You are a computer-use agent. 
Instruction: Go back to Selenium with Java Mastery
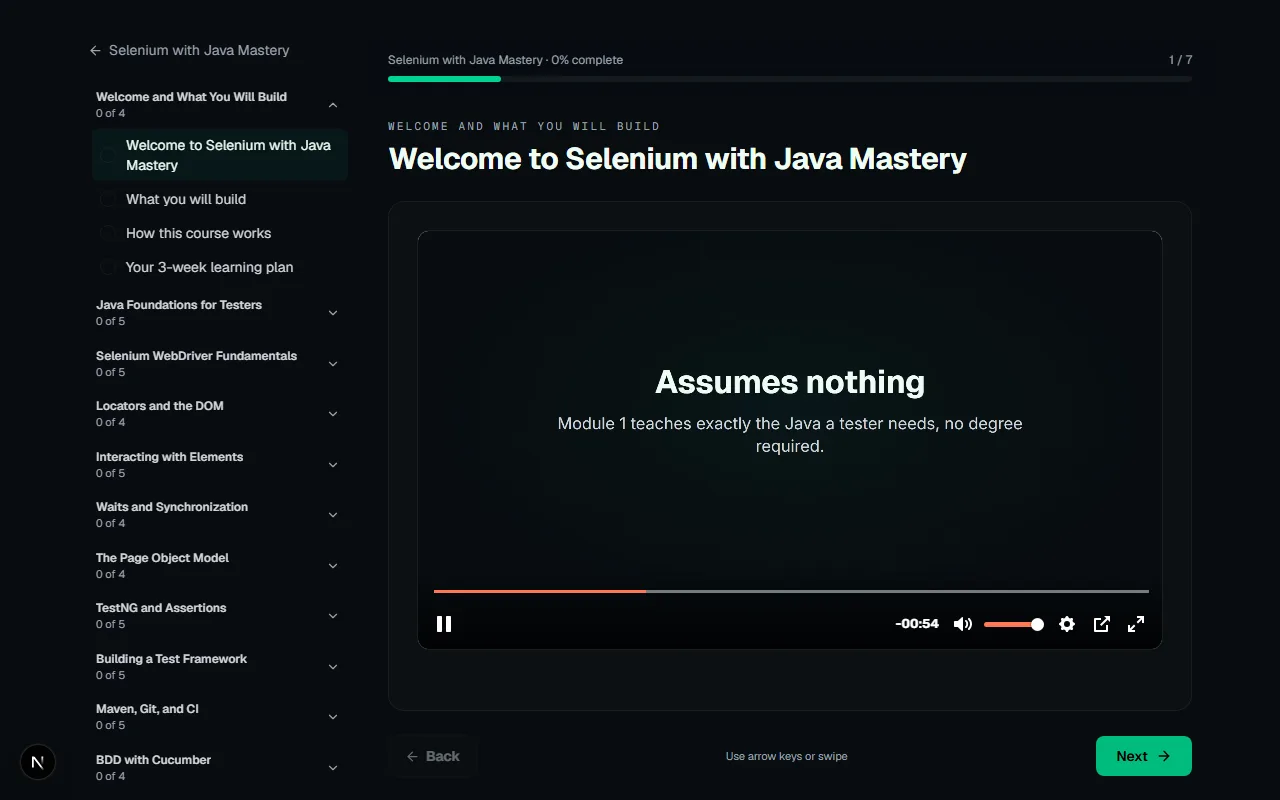189,50
